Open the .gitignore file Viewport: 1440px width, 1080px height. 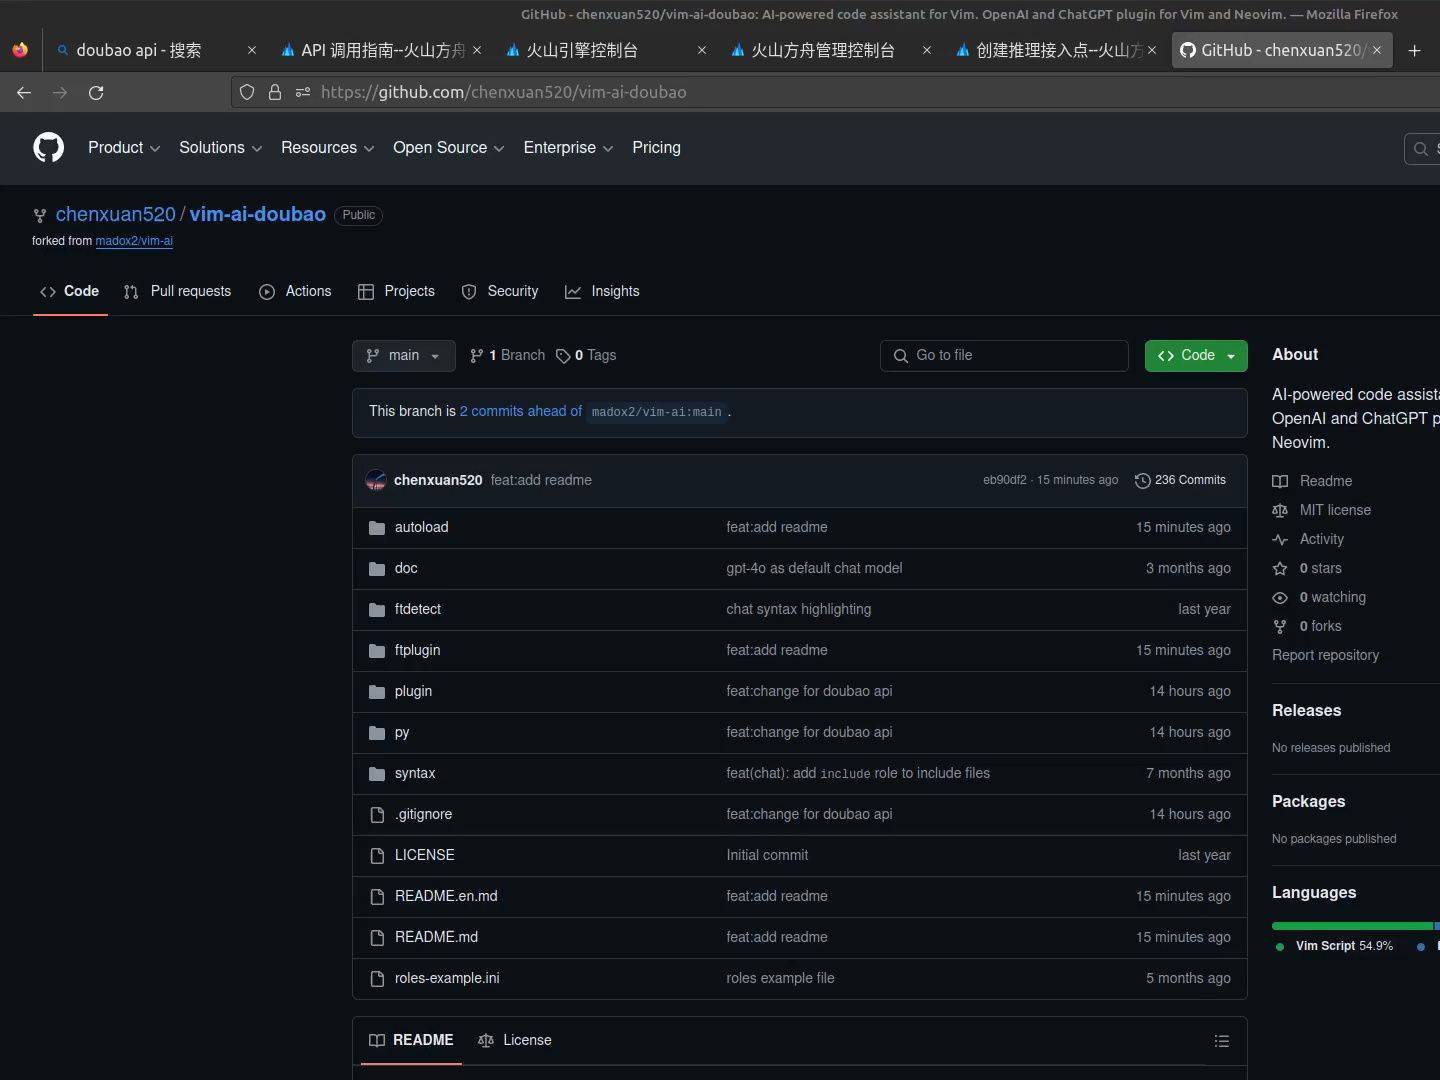coord(423,815)
